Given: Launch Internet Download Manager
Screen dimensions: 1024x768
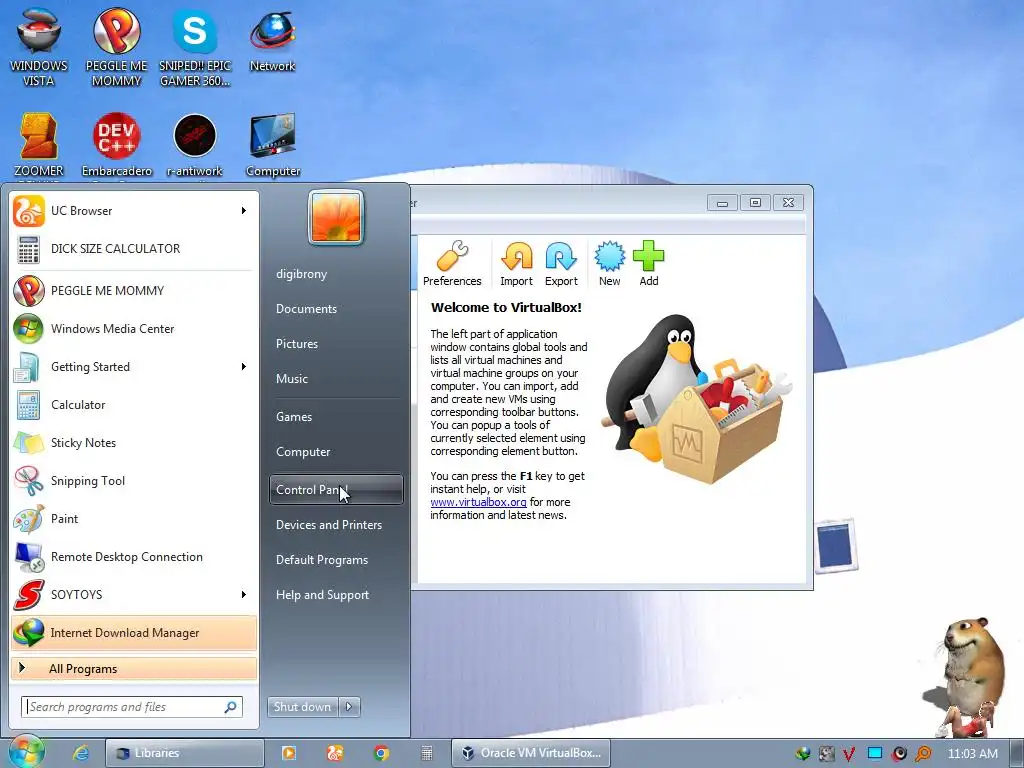Looking at the screenshot, I should pyautogui.click(x=134, y=633).
